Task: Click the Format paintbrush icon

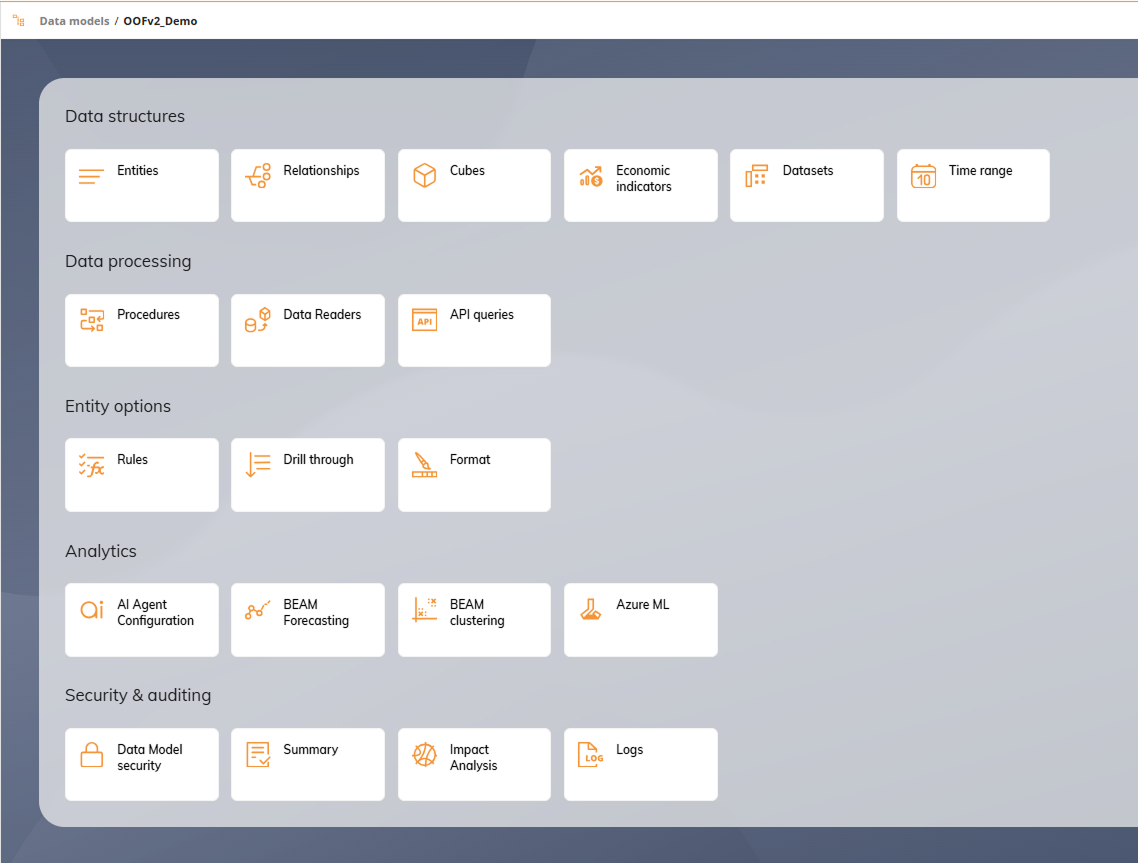Action: click(x=425, y=465)
